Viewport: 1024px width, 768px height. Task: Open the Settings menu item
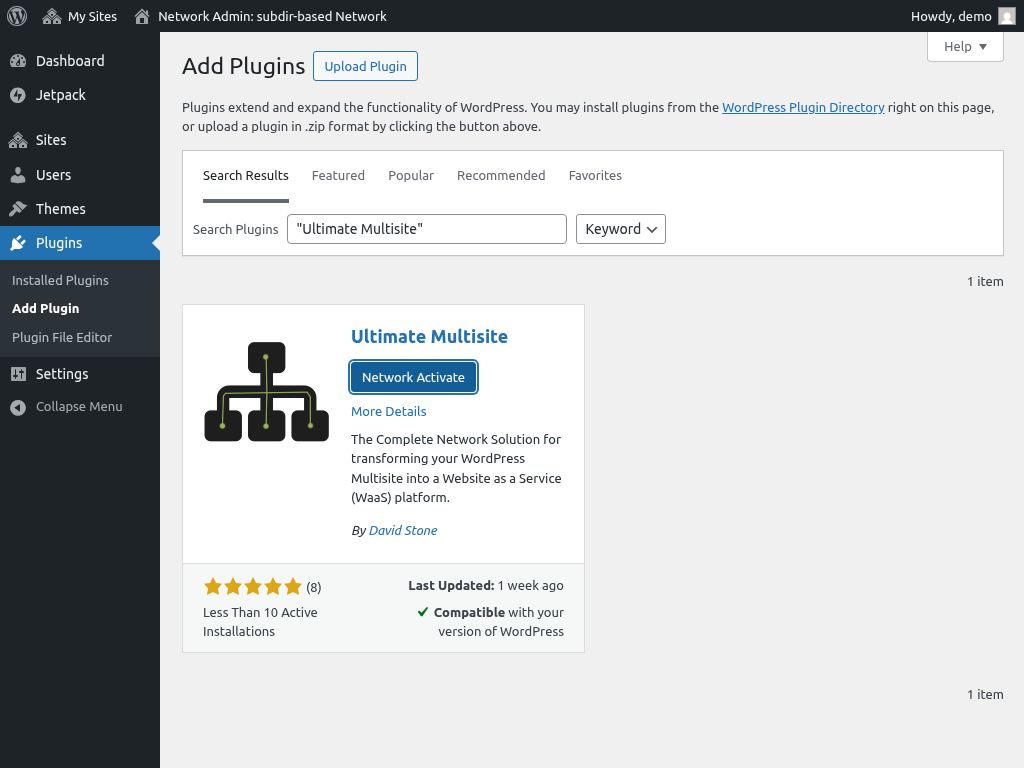[x=80, y=374]
